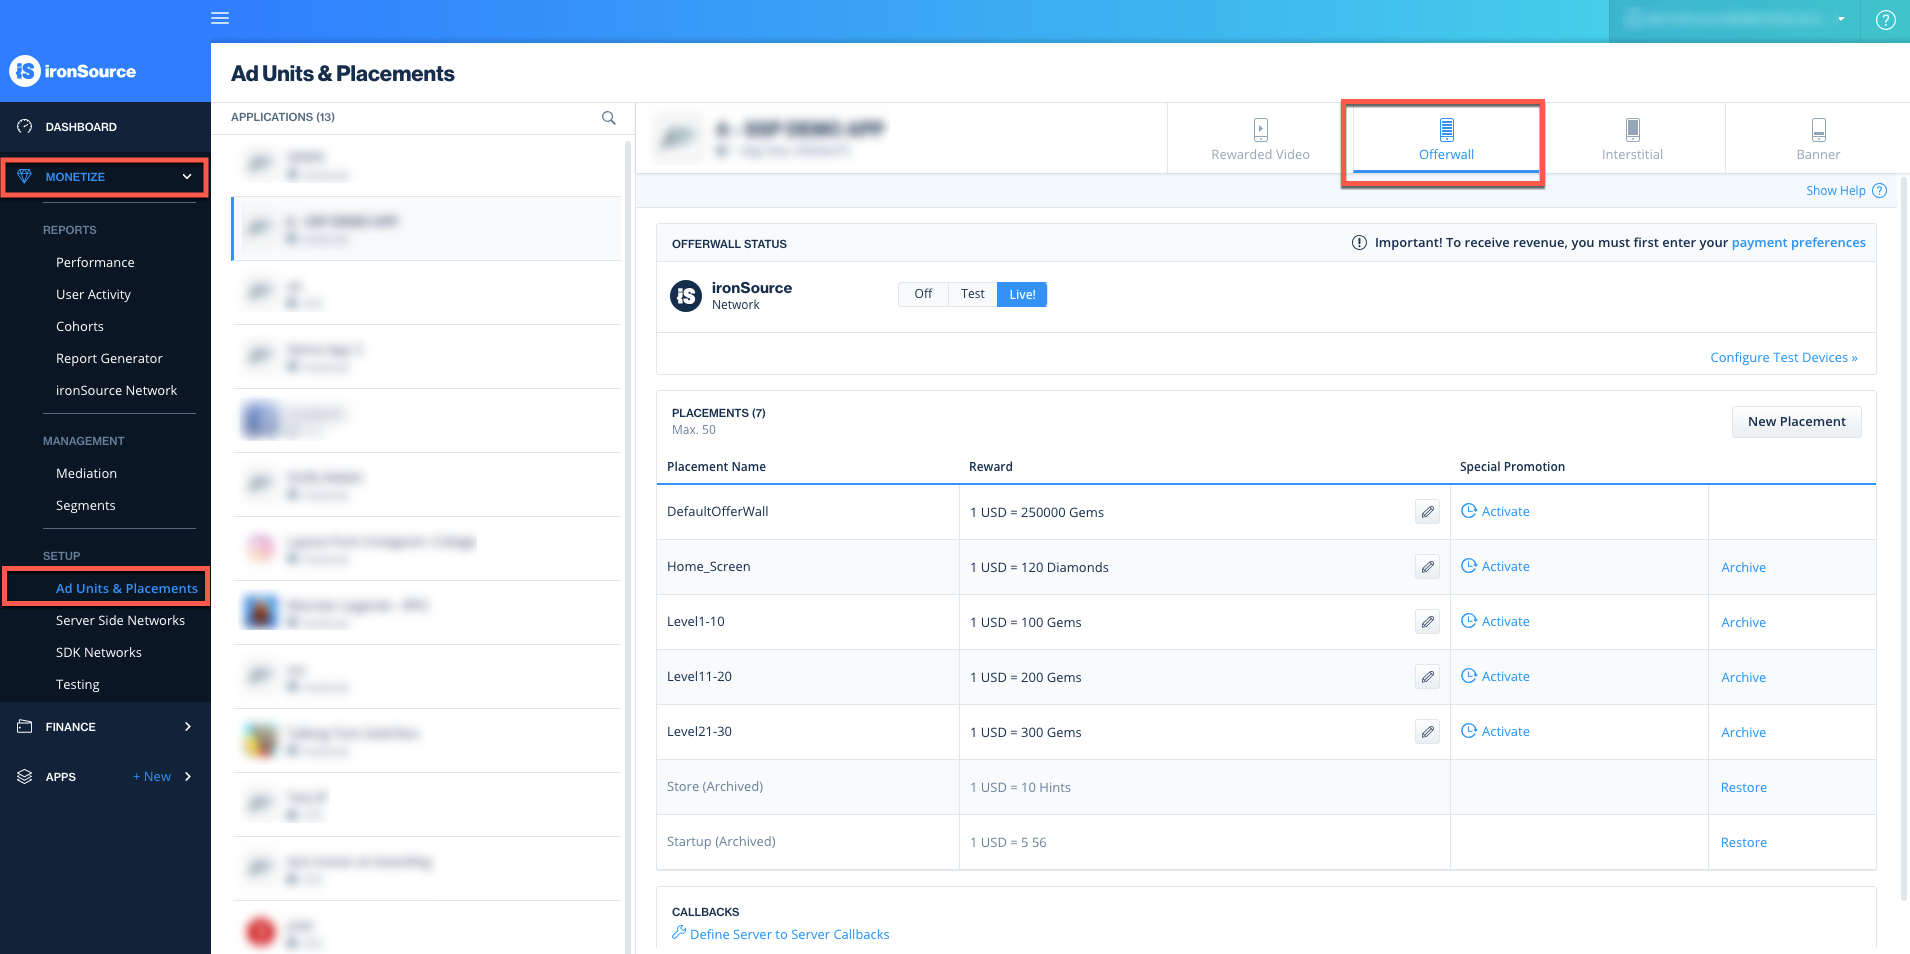Edit the Level21-30 reward using pencil icon

point(1427,731)
